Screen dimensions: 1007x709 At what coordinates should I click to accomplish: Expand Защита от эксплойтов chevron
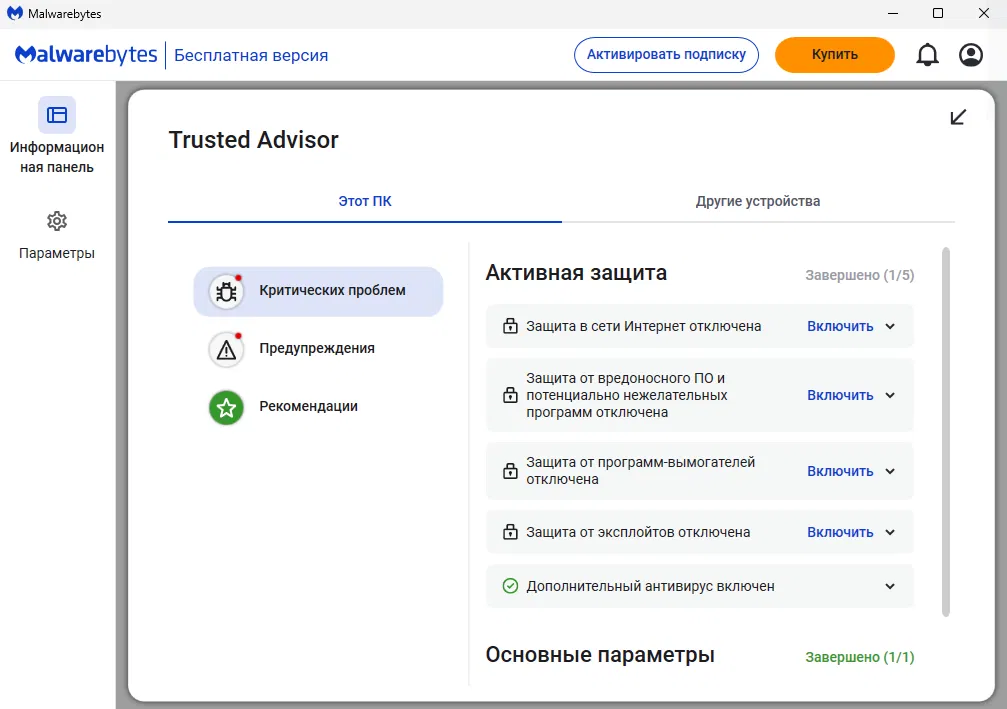pos(890,532)
